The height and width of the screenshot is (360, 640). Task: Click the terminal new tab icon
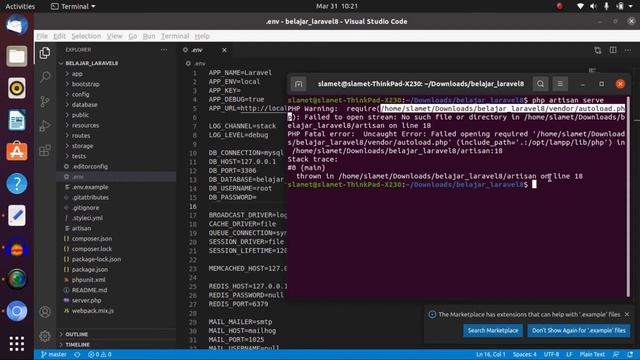[298, 84]
